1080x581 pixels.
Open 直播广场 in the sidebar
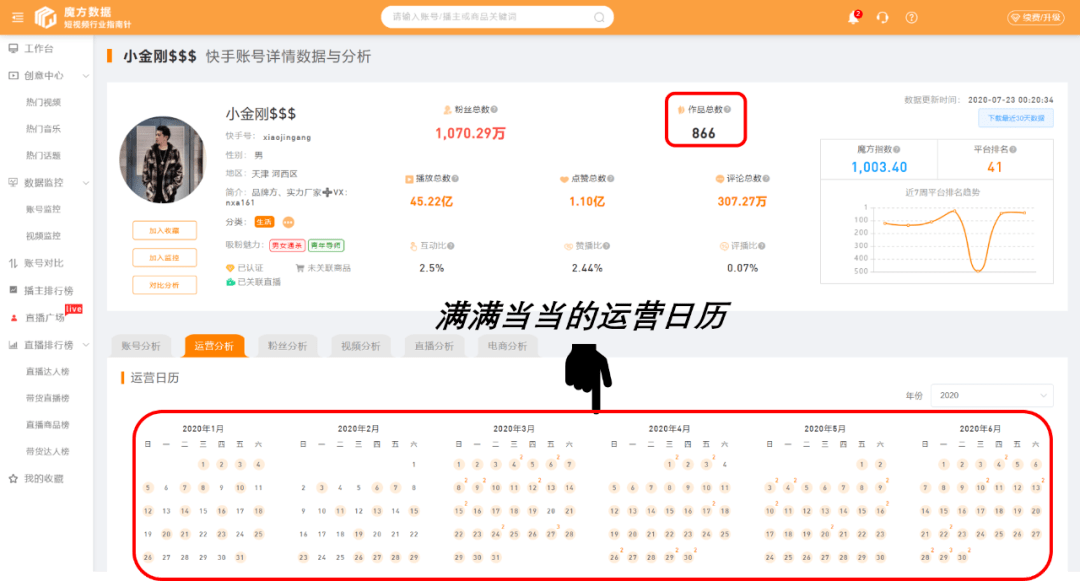pos(45,317)
